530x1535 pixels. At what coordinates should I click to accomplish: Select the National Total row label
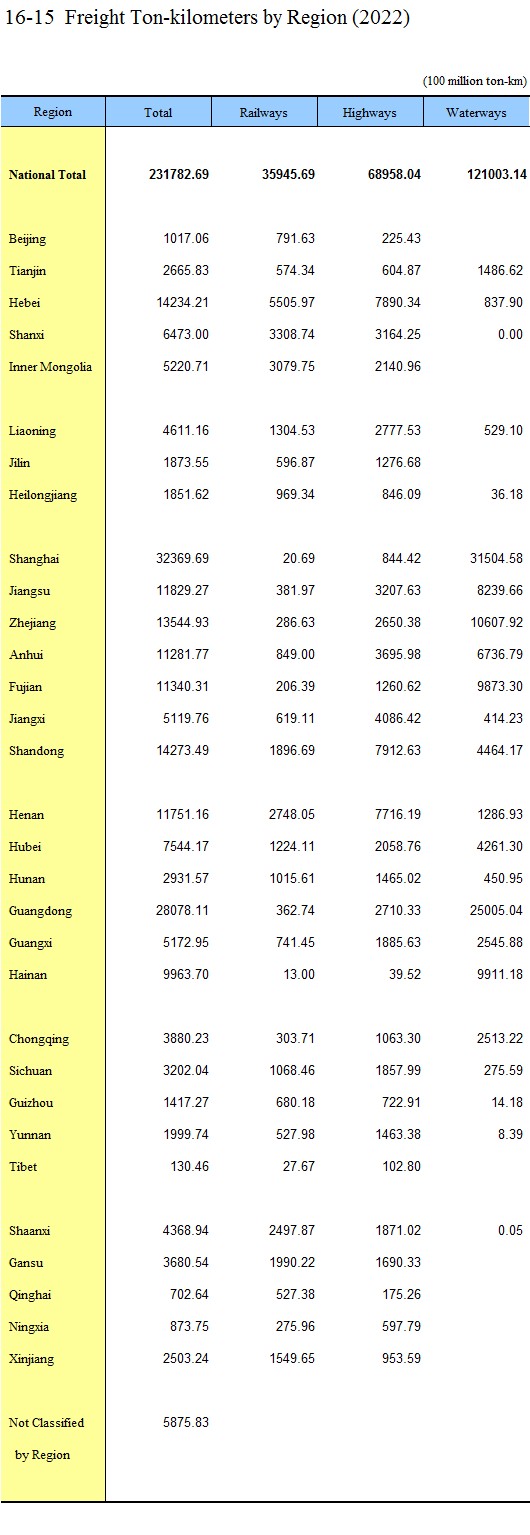coord(48,175)
